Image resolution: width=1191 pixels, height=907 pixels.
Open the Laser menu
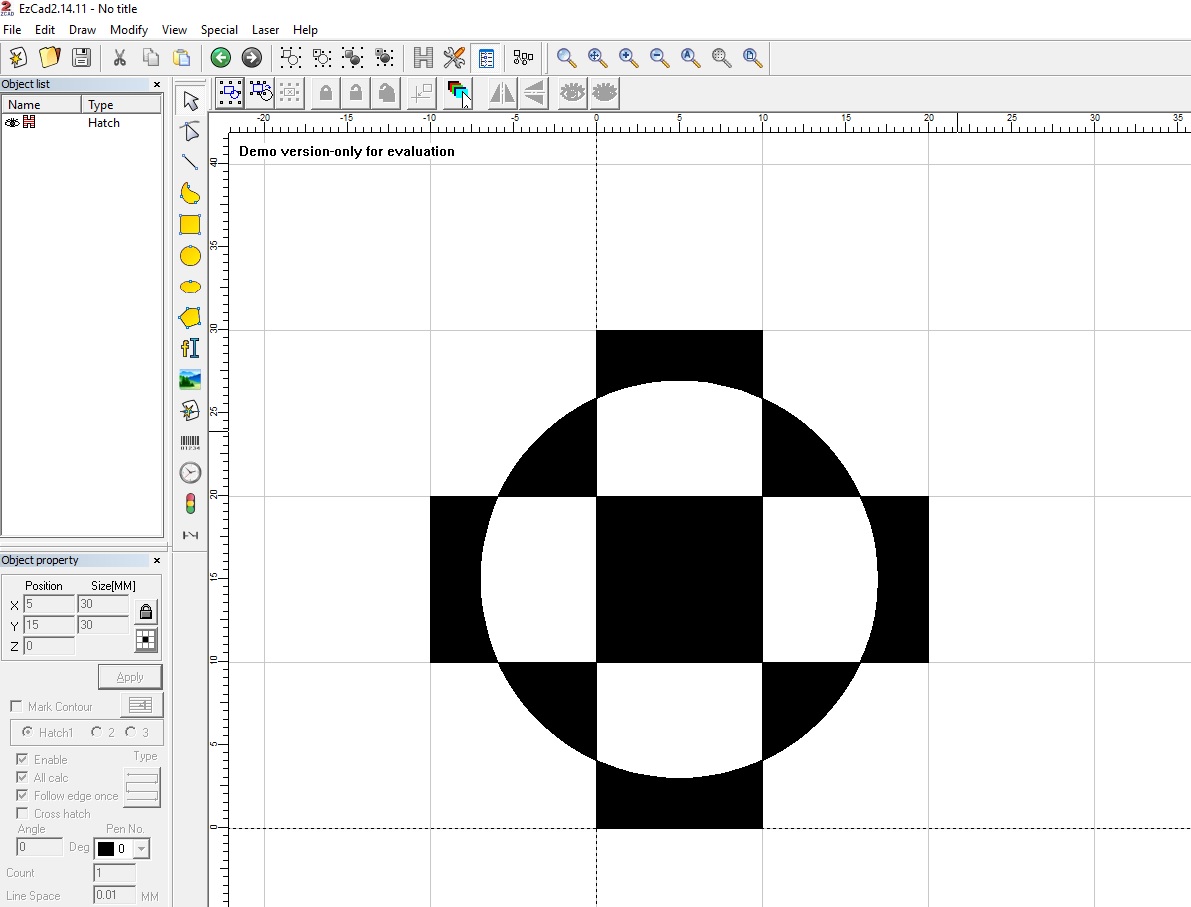coord(265,30)
